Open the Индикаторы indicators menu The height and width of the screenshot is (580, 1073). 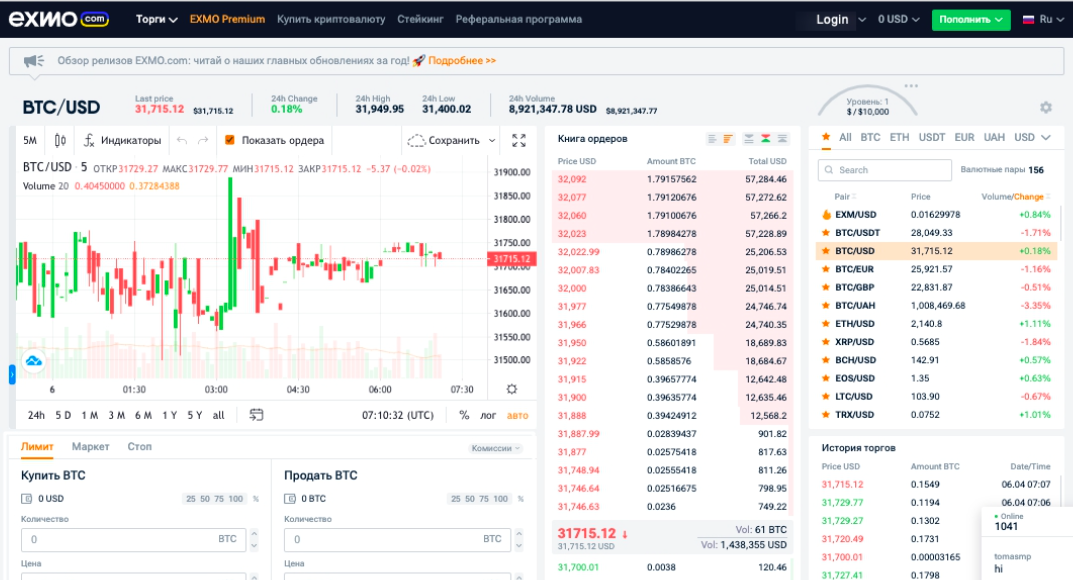(x=122, y=140)
